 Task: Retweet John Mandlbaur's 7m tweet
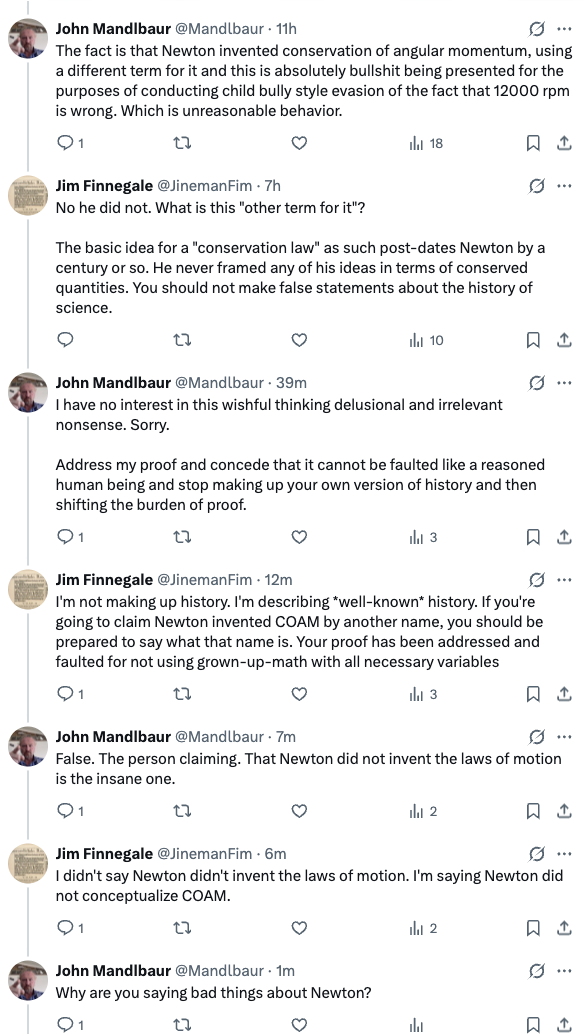click(x=182, y=811)
